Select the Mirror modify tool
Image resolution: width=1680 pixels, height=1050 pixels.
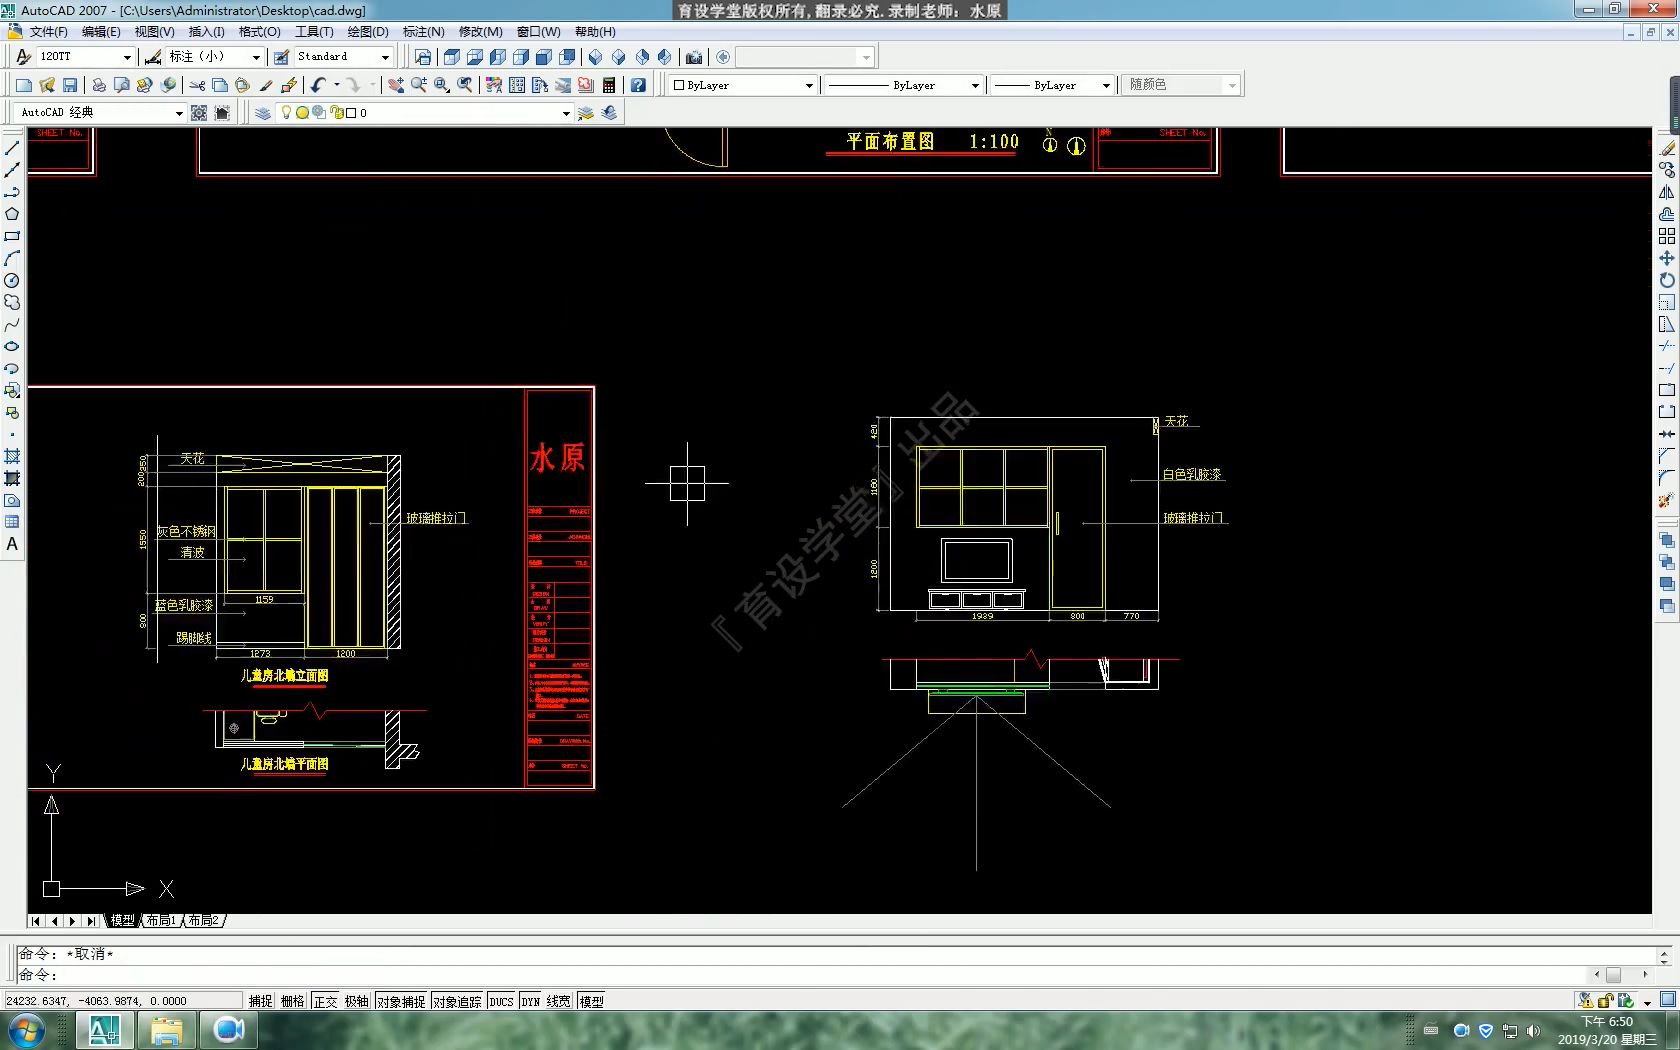1666,192
